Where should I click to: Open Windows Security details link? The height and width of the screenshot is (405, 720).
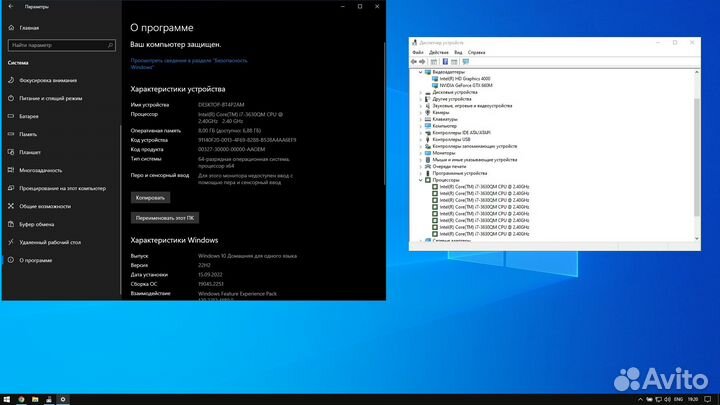coord(189,64)
